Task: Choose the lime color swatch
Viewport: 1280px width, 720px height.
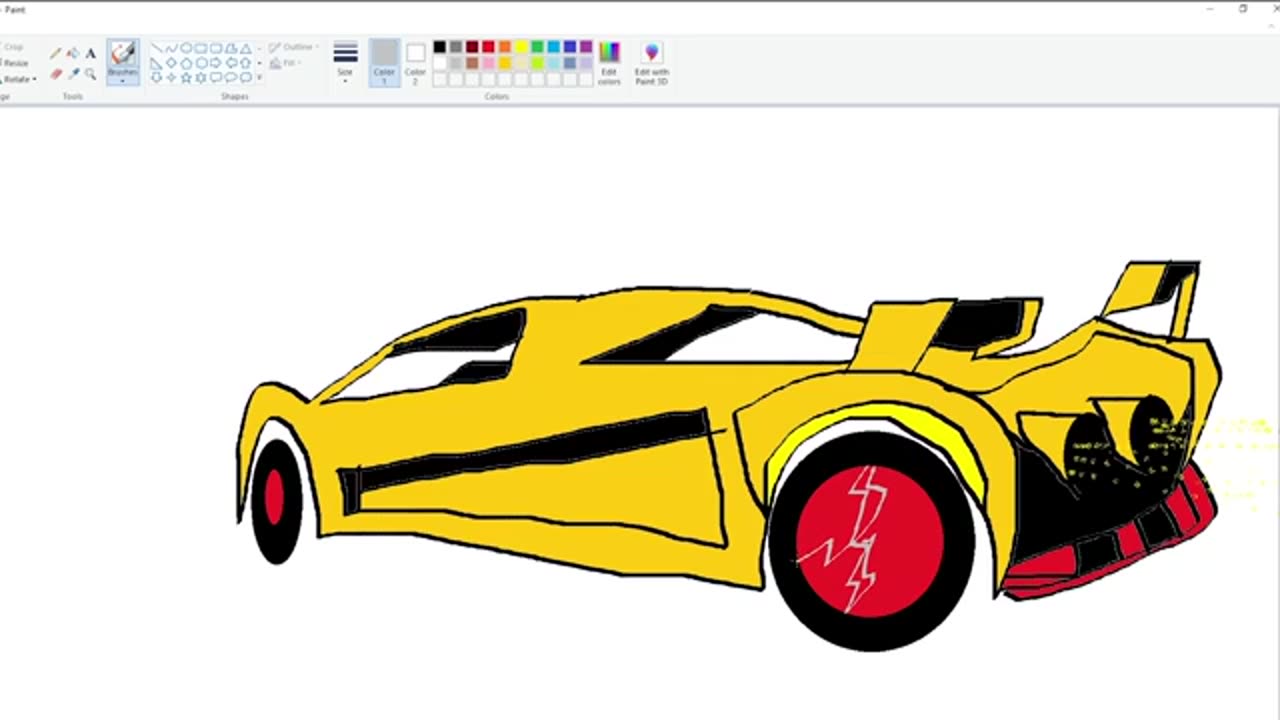Action: click(x=537, y=63)
